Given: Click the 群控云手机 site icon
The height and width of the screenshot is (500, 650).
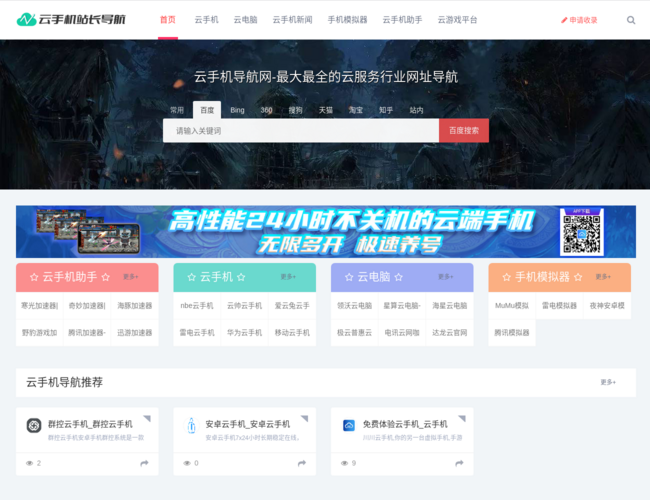Looking at the screenshot, I should click(x=34, y=425).
